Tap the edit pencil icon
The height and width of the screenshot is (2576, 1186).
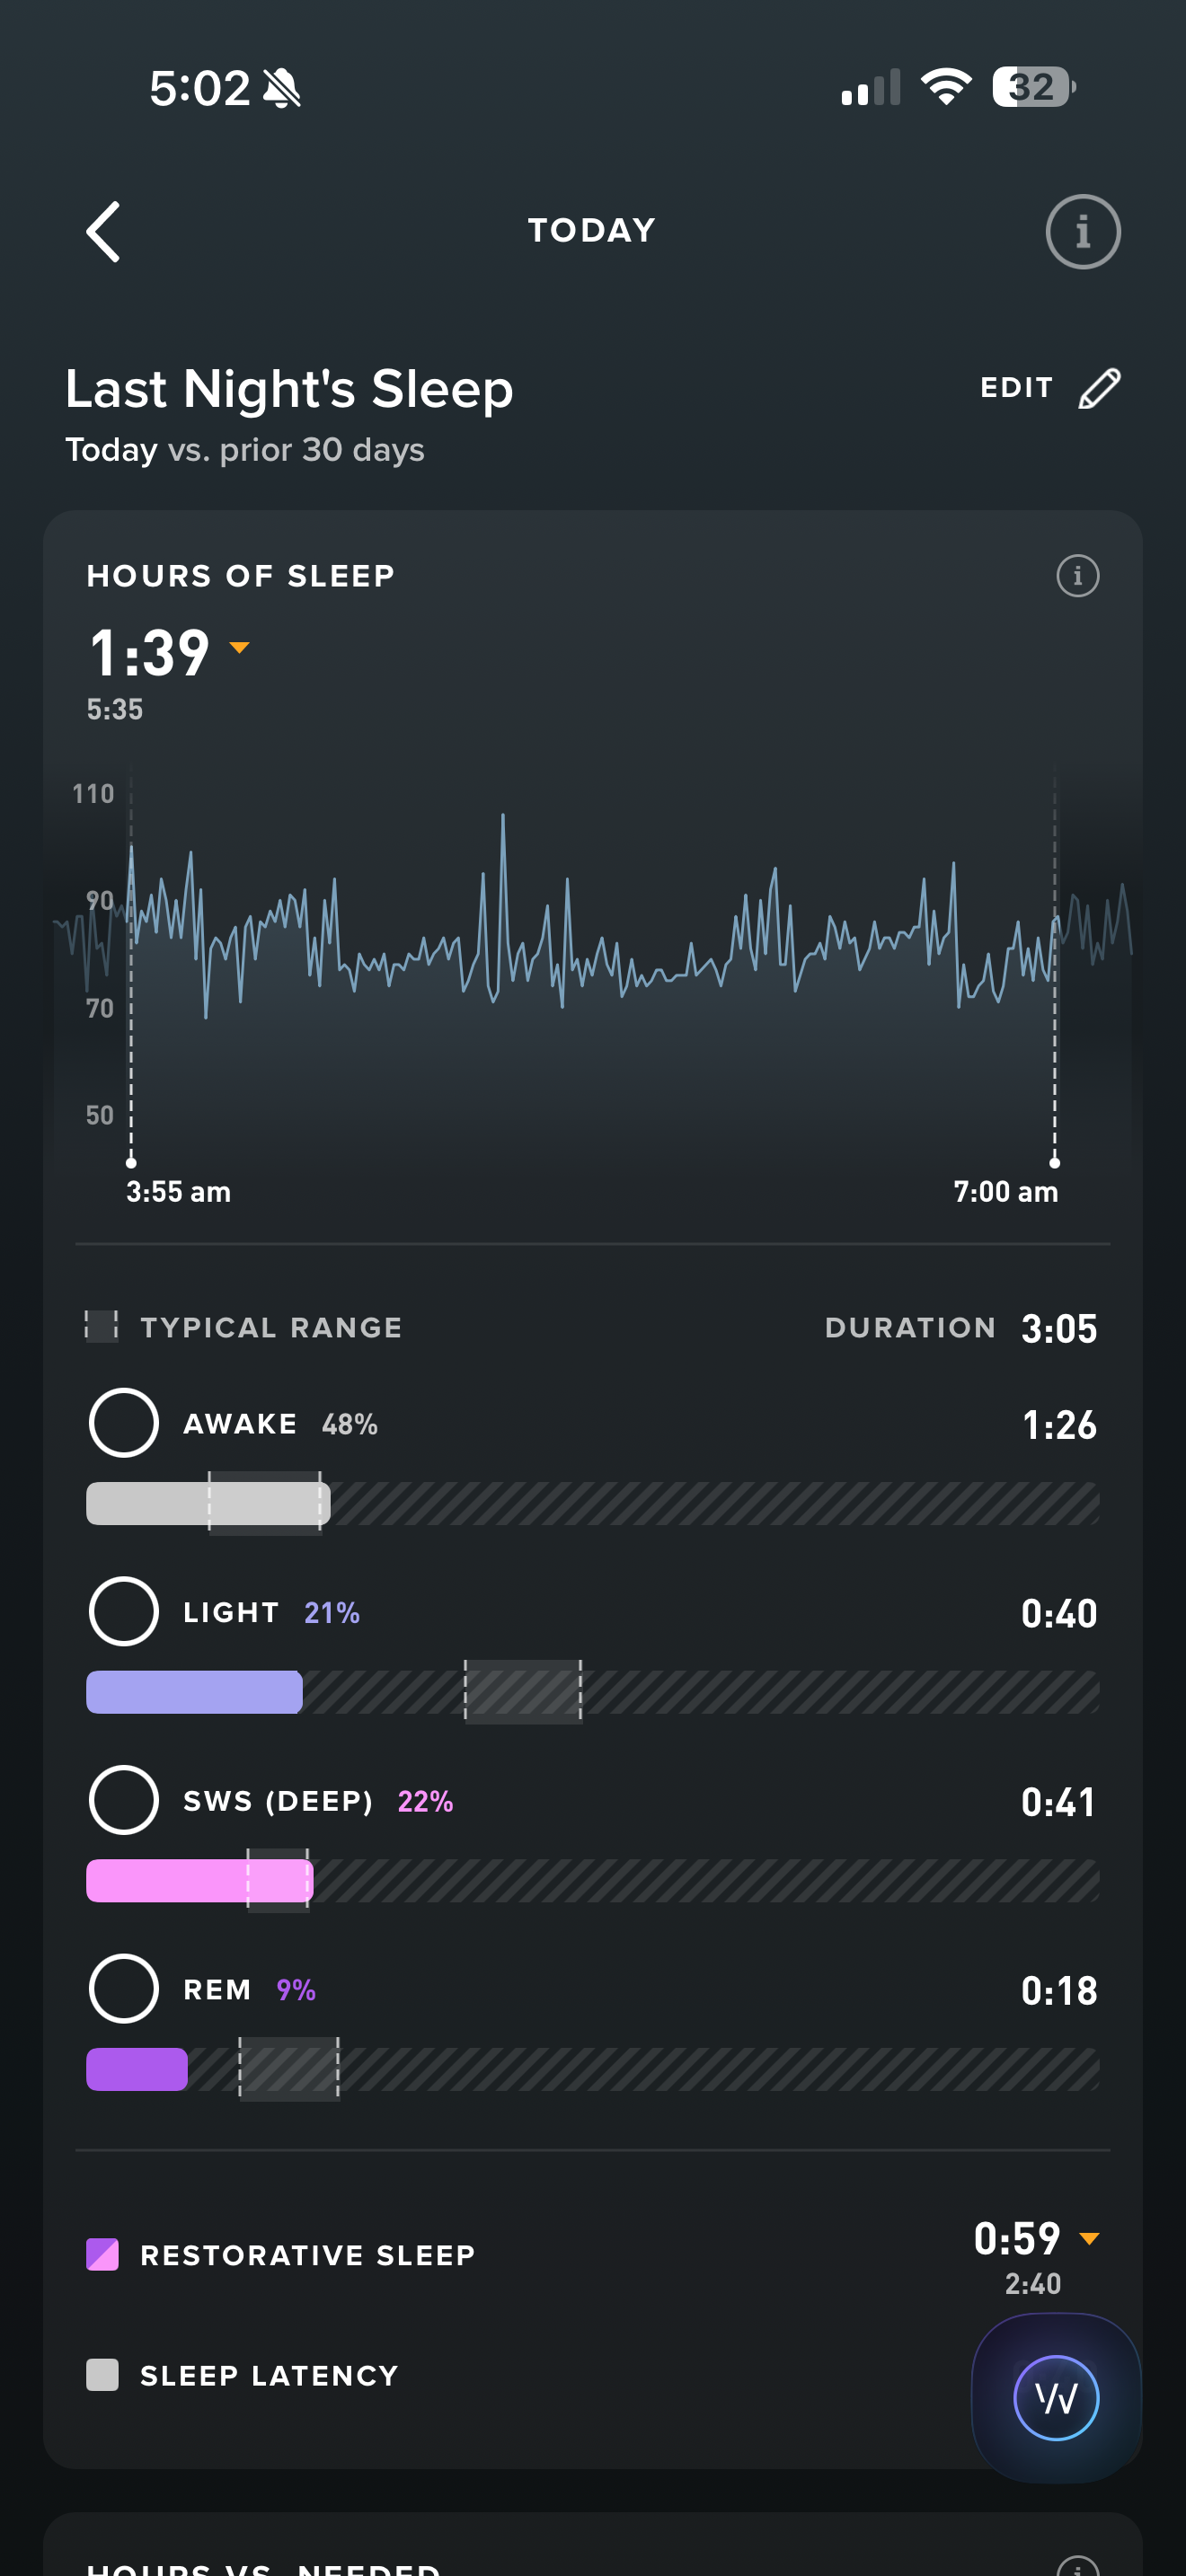coord(1099,388)
